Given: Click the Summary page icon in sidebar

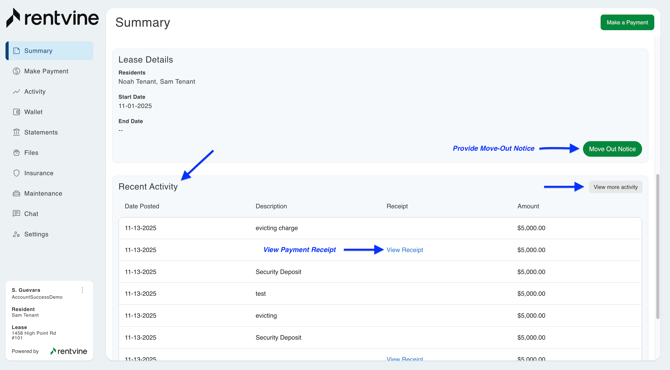Looking at the screenshot, I should tap(16, 51).
